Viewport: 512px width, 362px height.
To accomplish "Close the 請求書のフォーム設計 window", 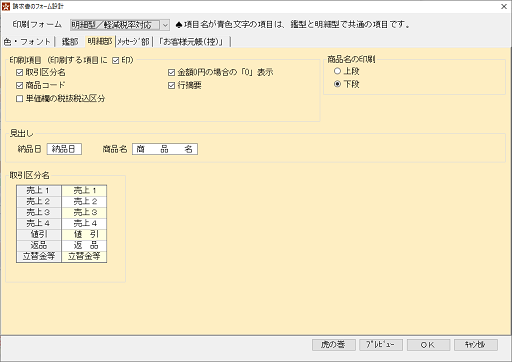I will tap(504, 7).
